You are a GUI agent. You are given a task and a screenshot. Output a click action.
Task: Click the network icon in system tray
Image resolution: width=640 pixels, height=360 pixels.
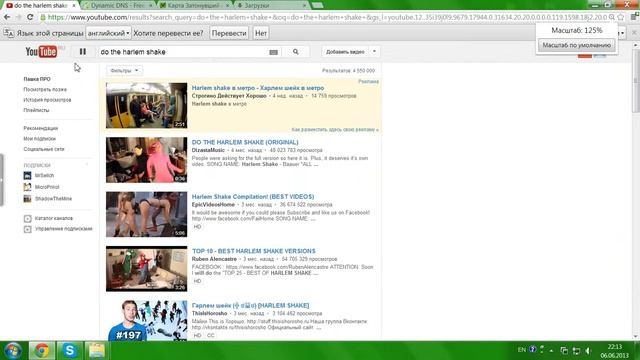(576, 351)
